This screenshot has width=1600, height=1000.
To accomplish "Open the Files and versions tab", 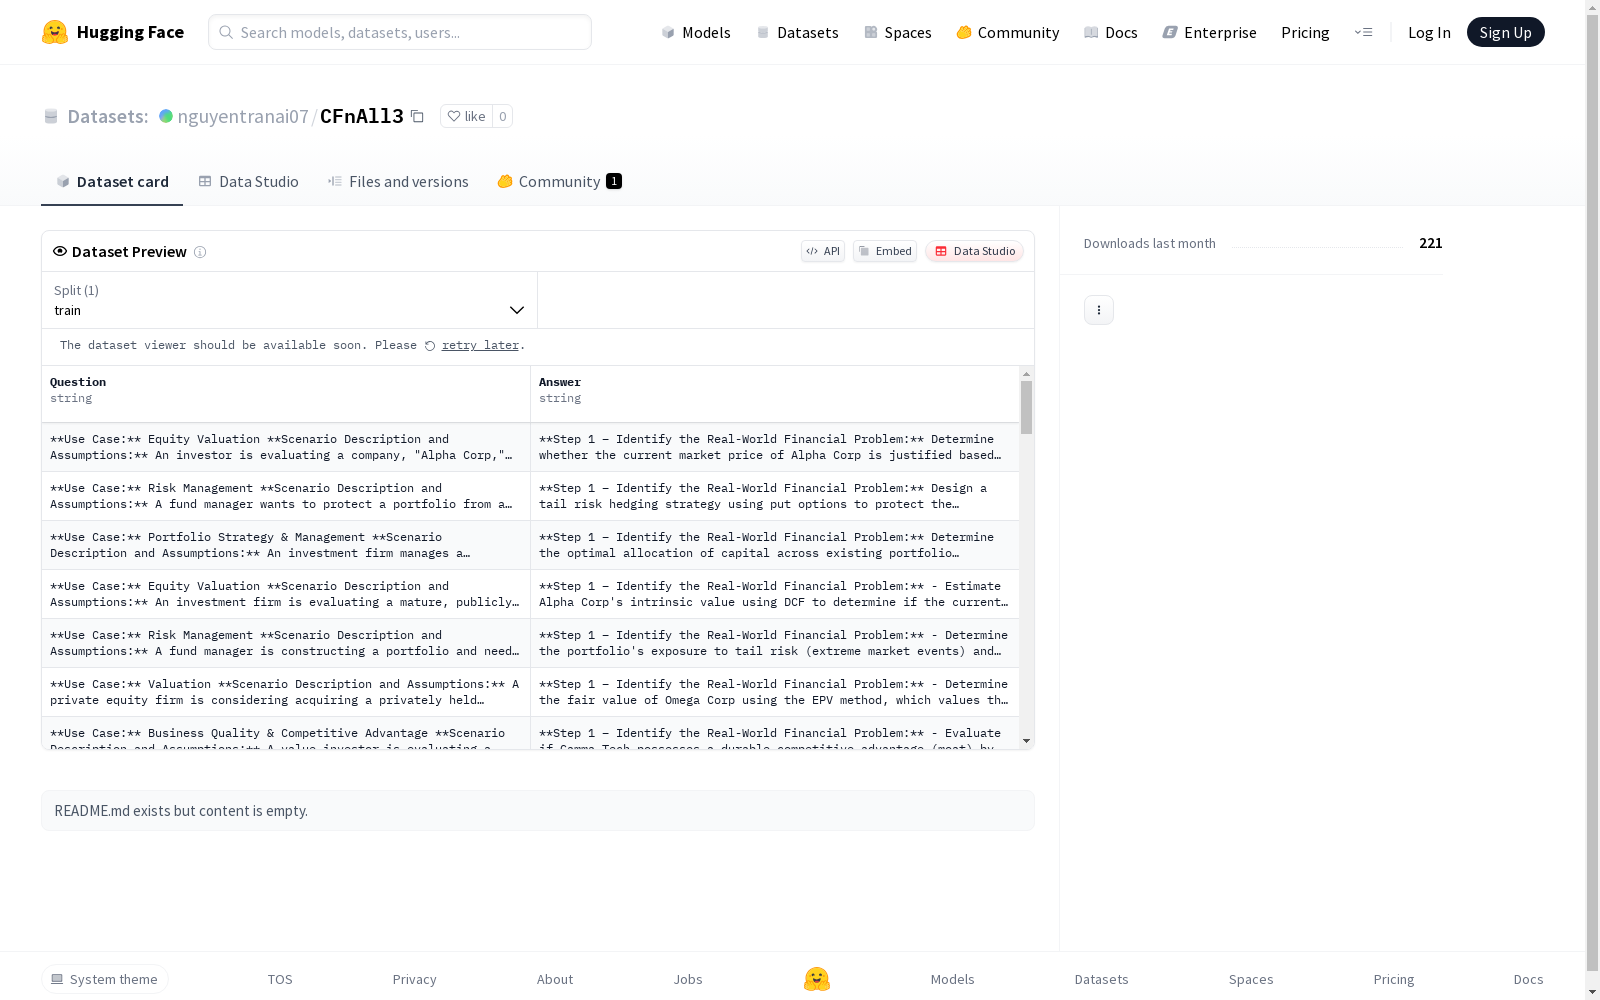I will tap(398, 181).
